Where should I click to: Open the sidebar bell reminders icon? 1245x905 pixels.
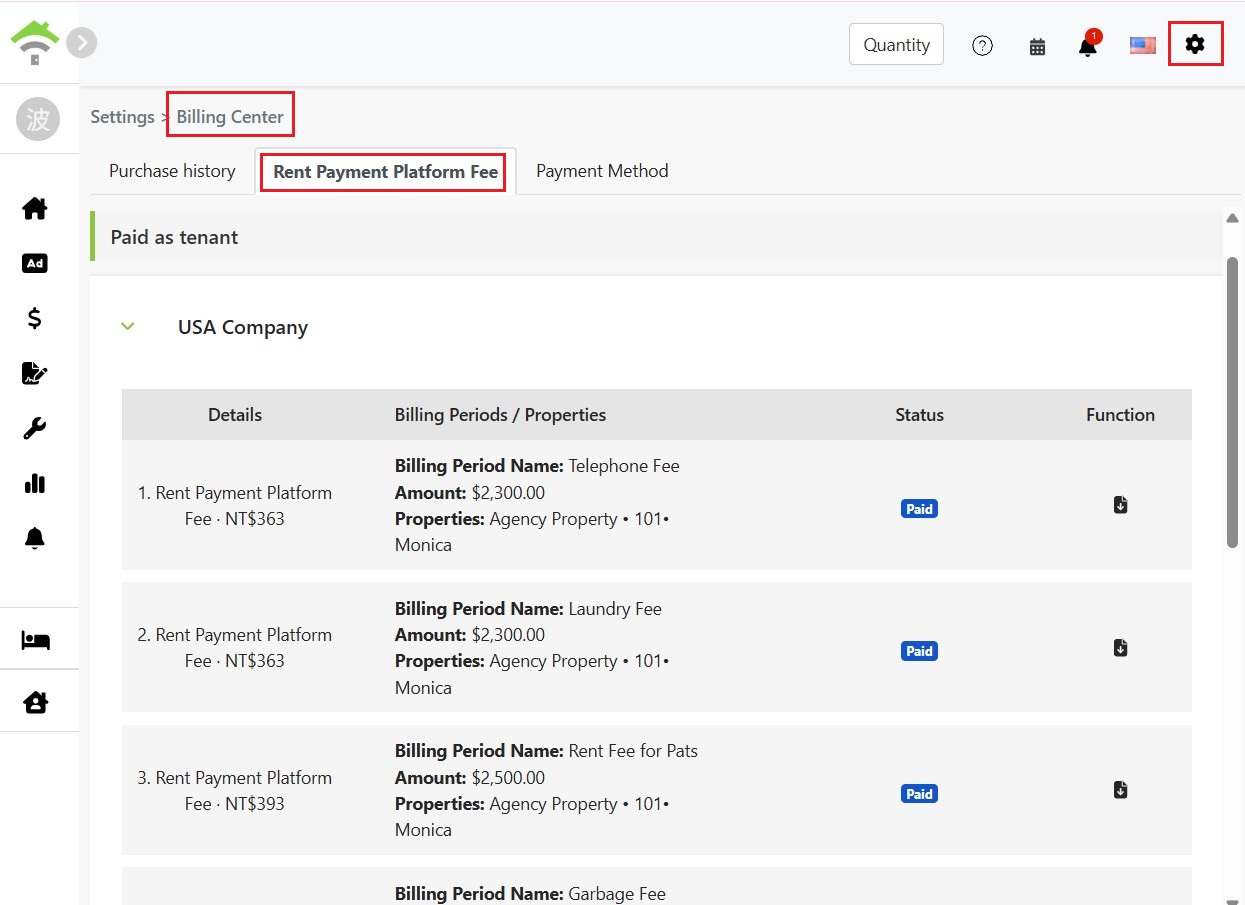[x=35, y=538]
